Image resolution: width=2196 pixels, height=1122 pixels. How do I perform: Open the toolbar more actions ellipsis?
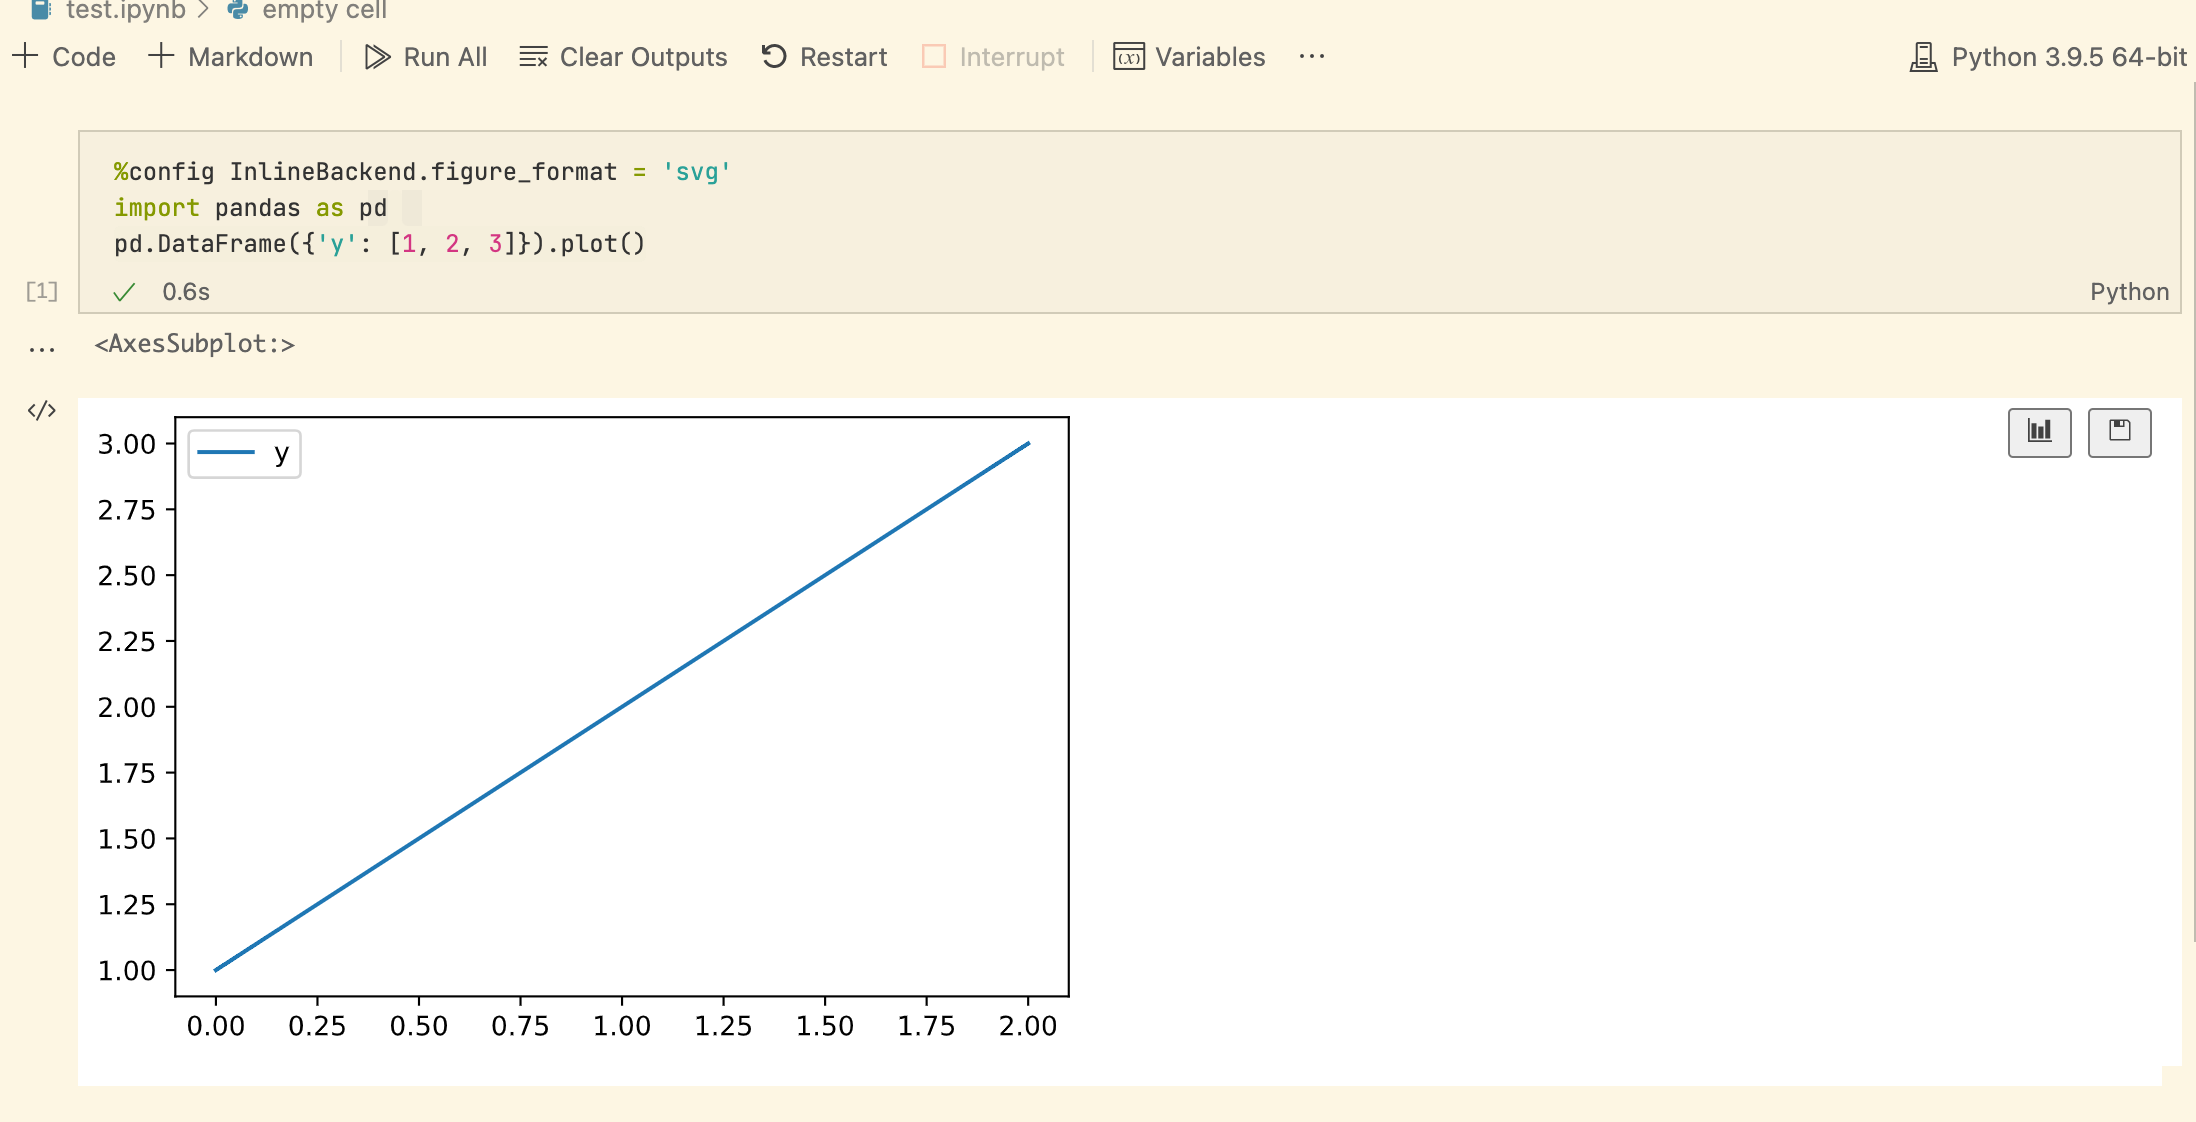pos(1312,57)
